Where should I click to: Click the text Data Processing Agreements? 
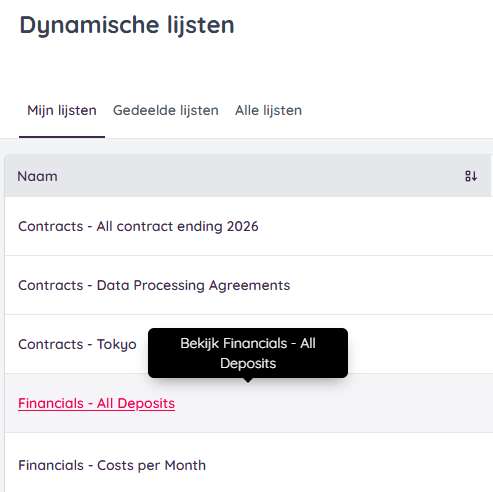[x=193, y=286]
